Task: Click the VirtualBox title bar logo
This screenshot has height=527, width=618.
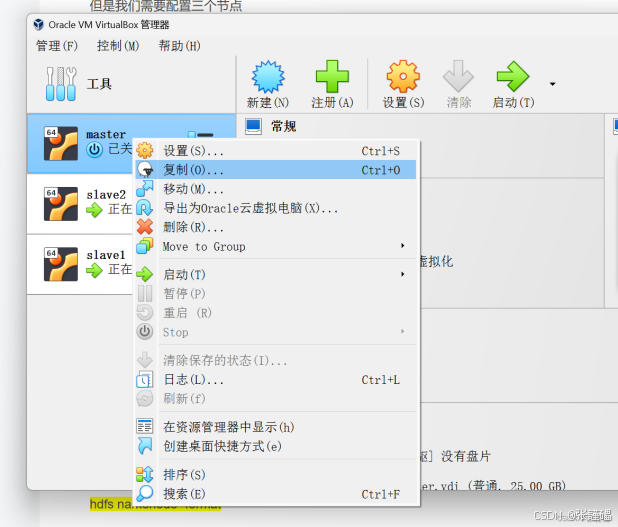Action: click(x=38, y=24)
